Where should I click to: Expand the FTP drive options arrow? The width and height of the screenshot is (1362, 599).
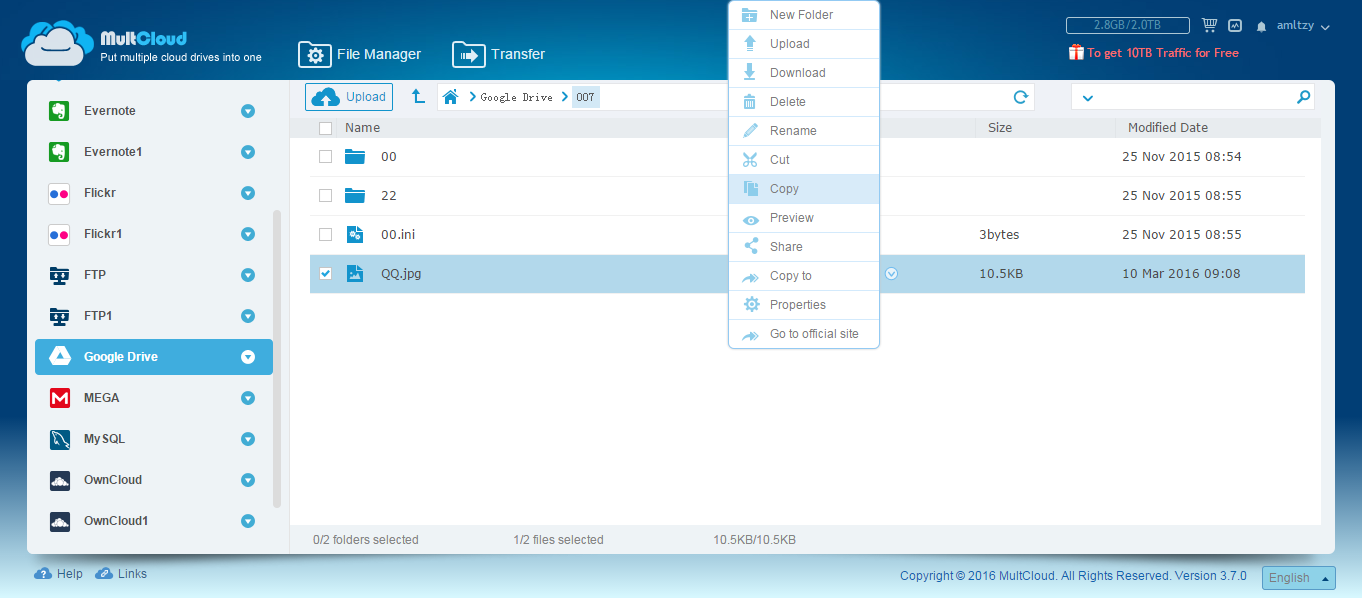pyautogui.click(x=248, y=275)
